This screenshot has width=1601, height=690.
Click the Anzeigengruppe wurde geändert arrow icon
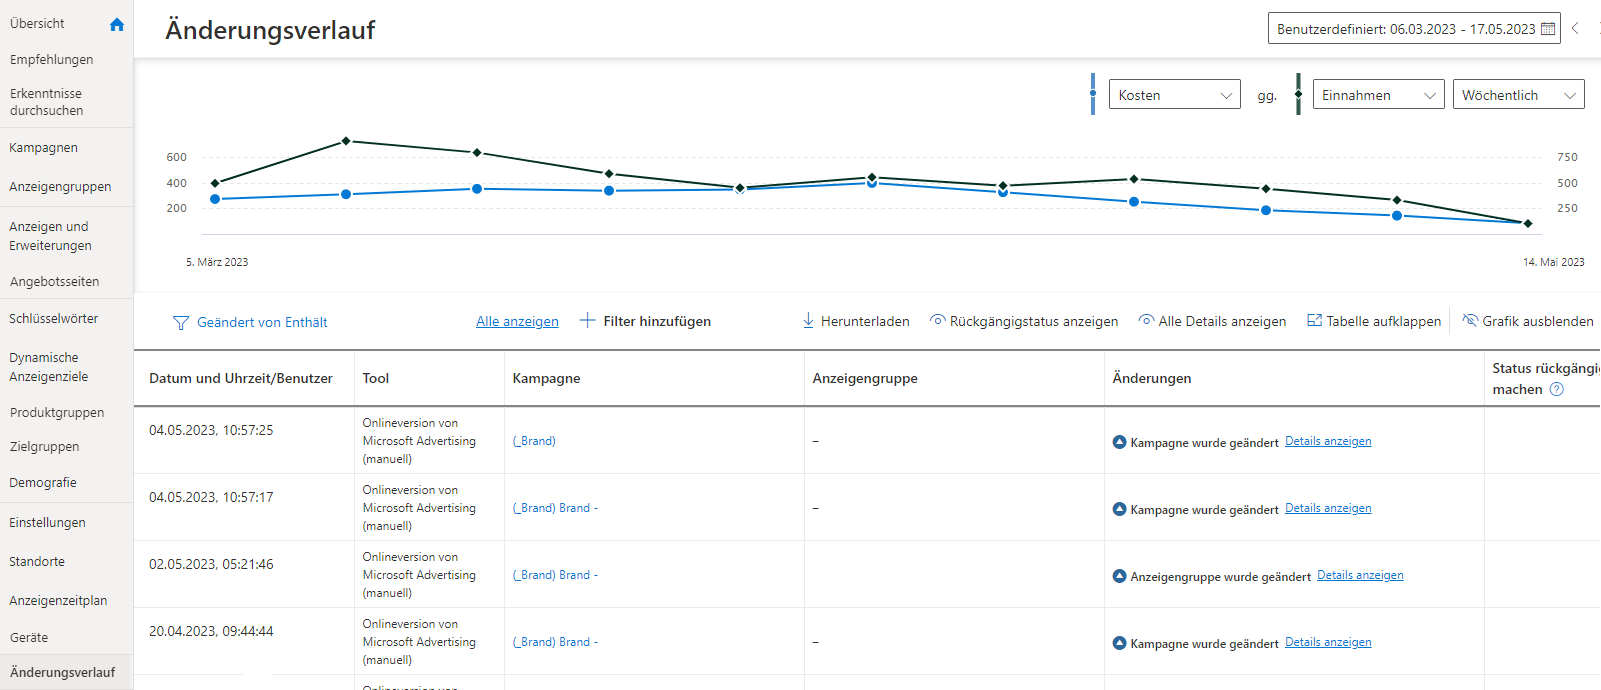pos(1120,576)
